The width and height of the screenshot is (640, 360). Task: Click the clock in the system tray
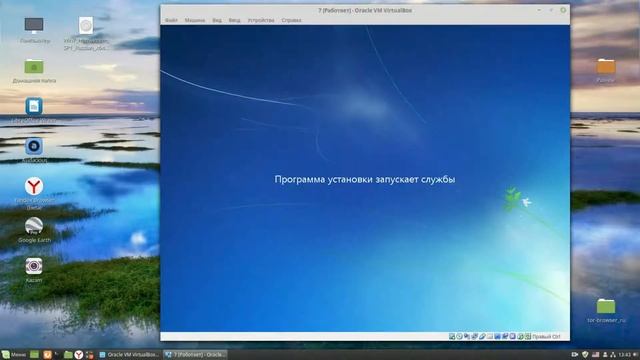[624, 355]
